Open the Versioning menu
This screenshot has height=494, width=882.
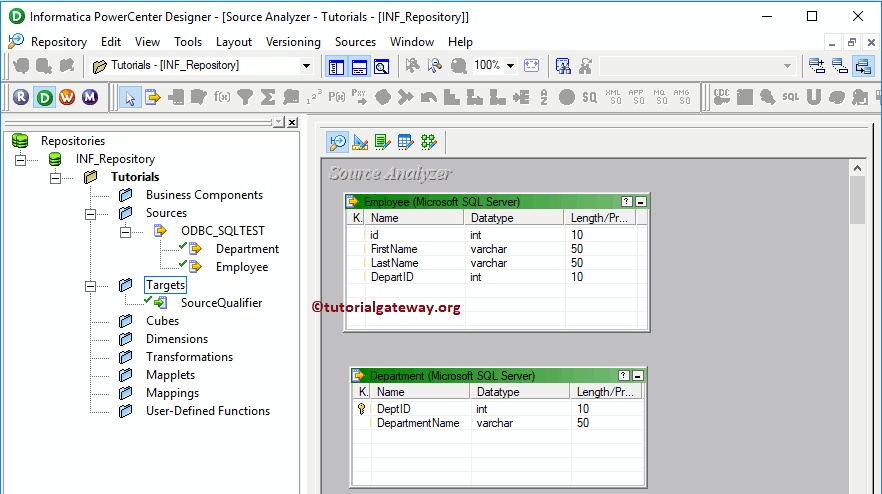(293, 42)
